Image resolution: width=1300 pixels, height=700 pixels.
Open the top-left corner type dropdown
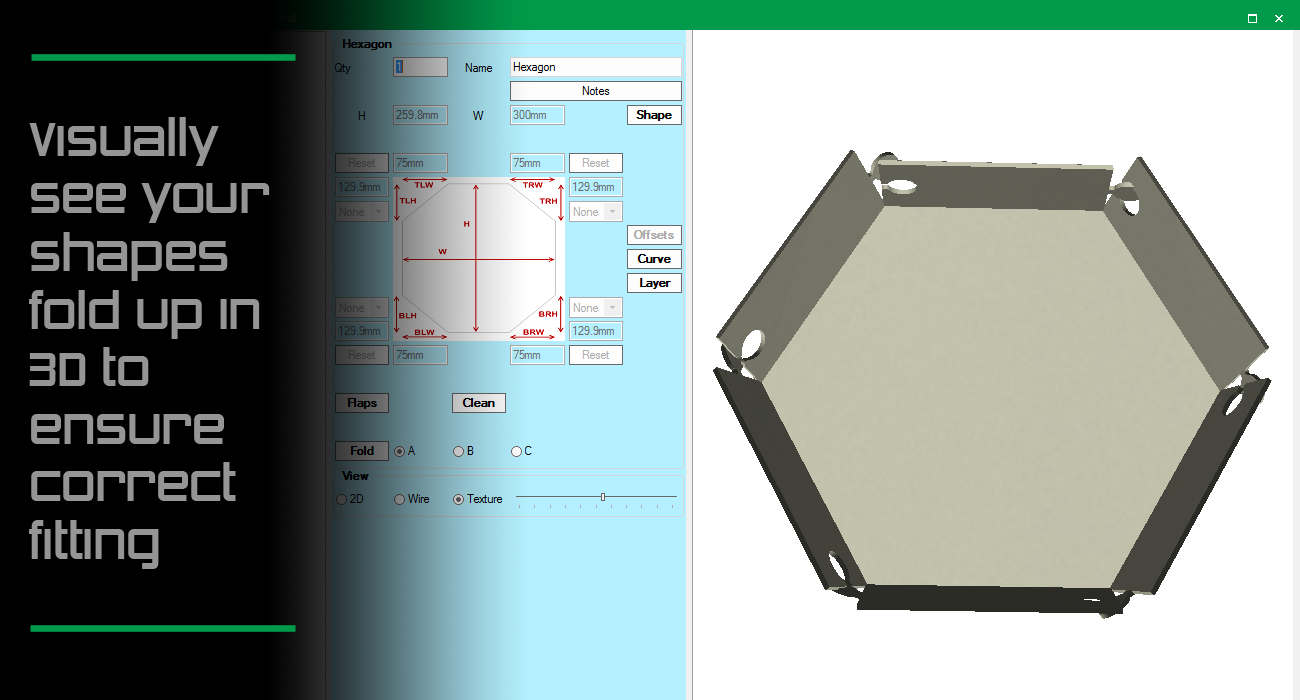tap(361, 211)
